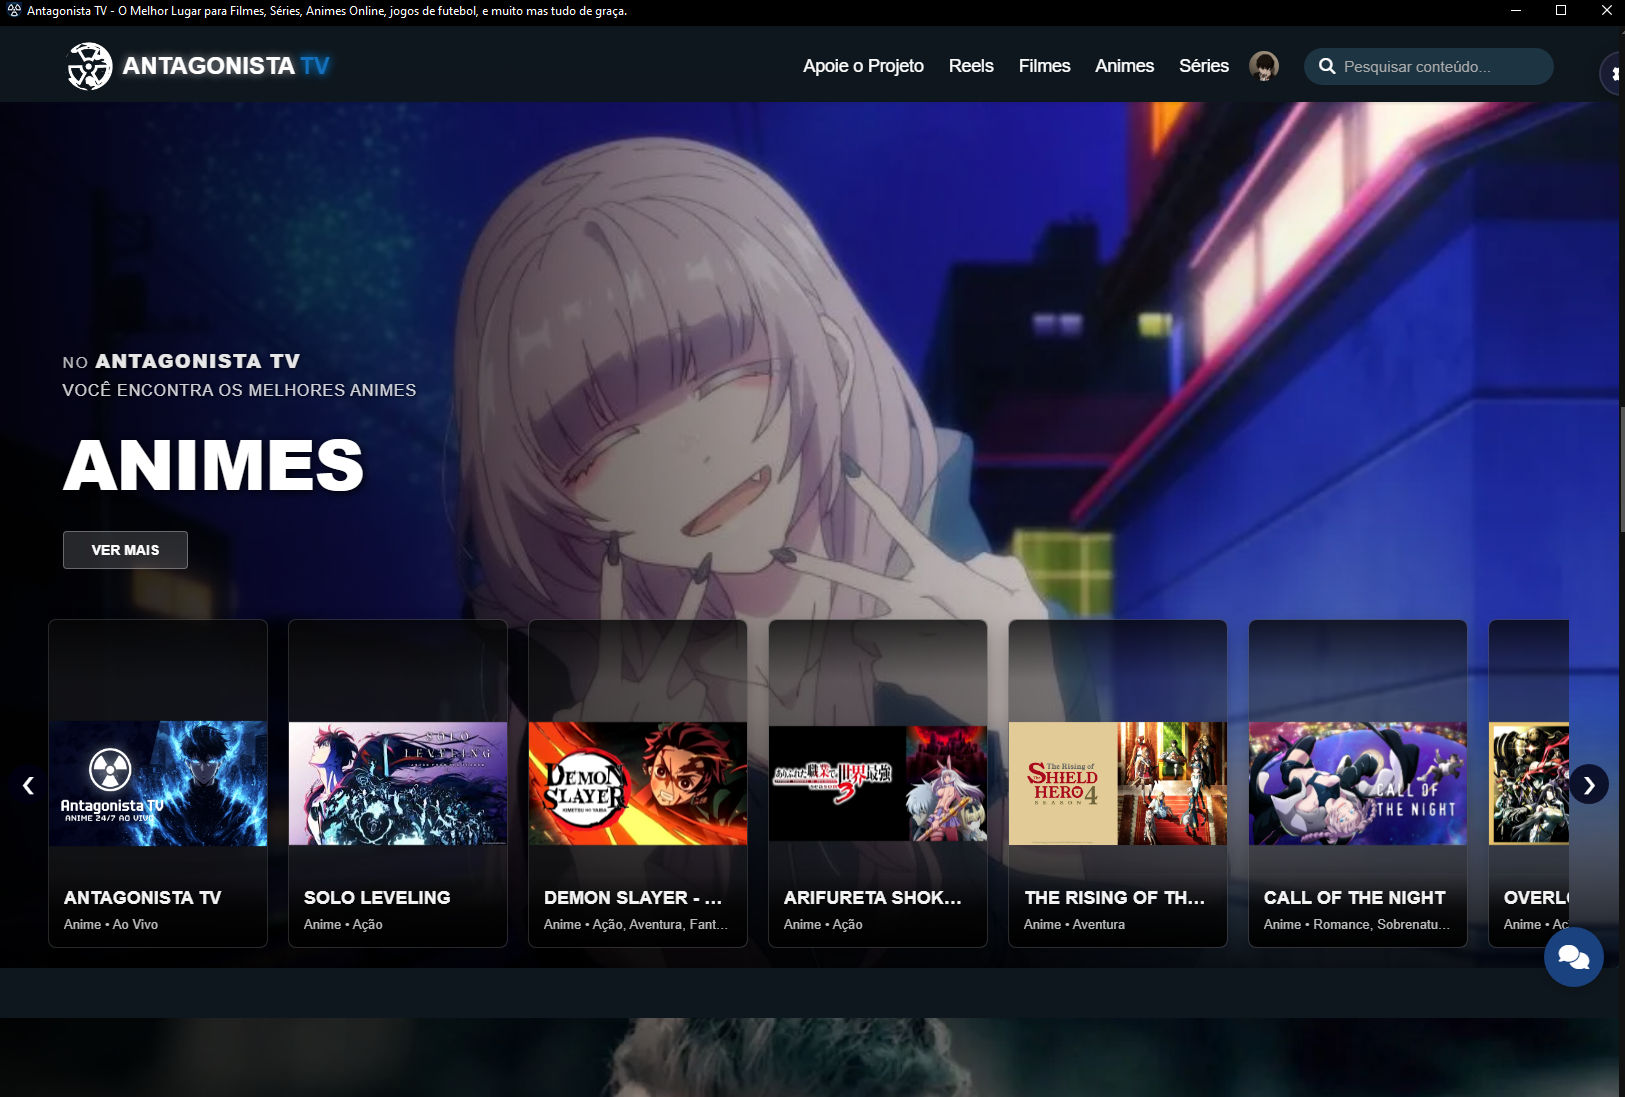Open Apoie o Projeto menu item
The width and height of the screenshot is (1625, 1097).
863,66
